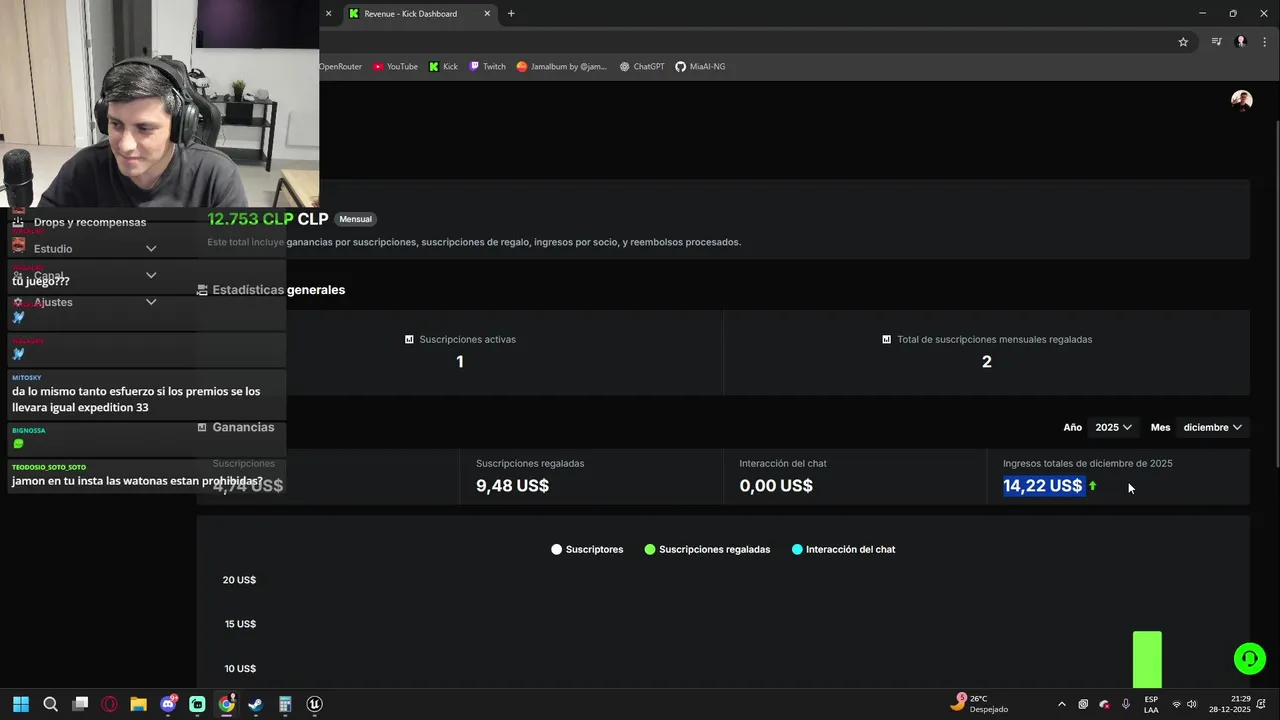This screenshot has width=1280, height=720.
Task: Click Total de suscripciones mensuales regaladas icon
Action: click(x=886, y=340)
